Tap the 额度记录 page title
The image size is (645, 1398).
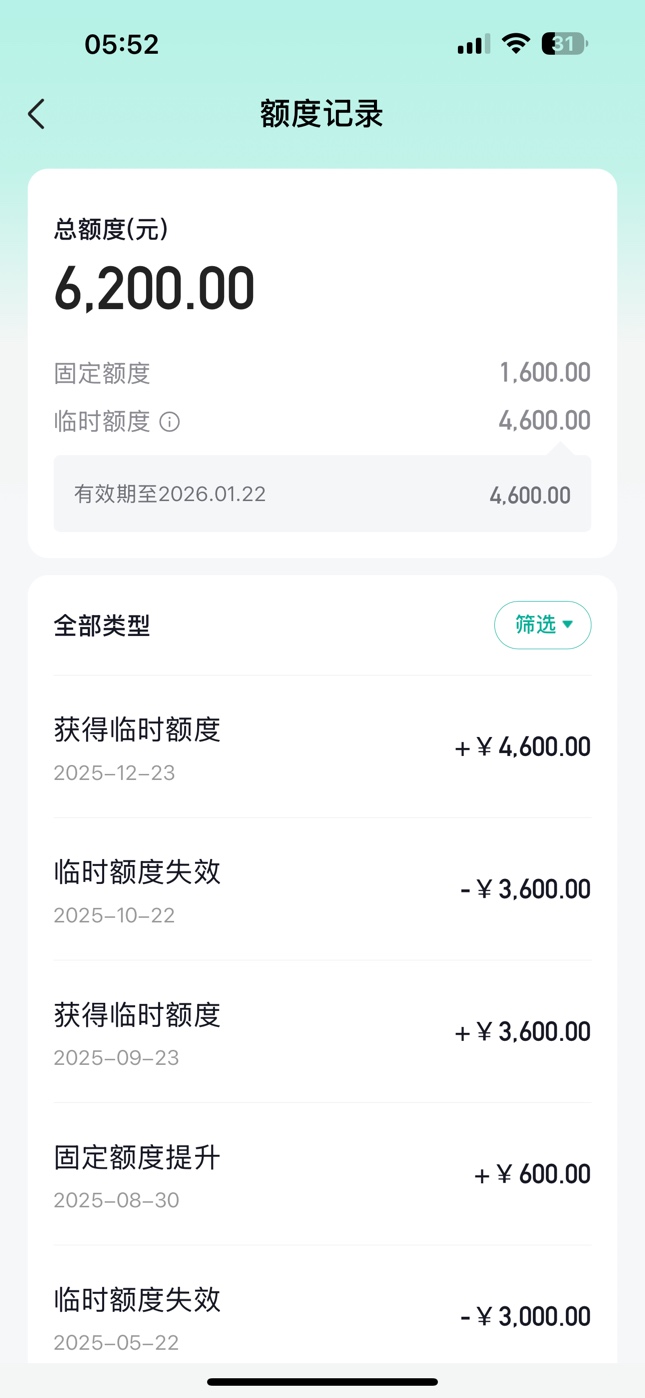[x=322, y=114]
